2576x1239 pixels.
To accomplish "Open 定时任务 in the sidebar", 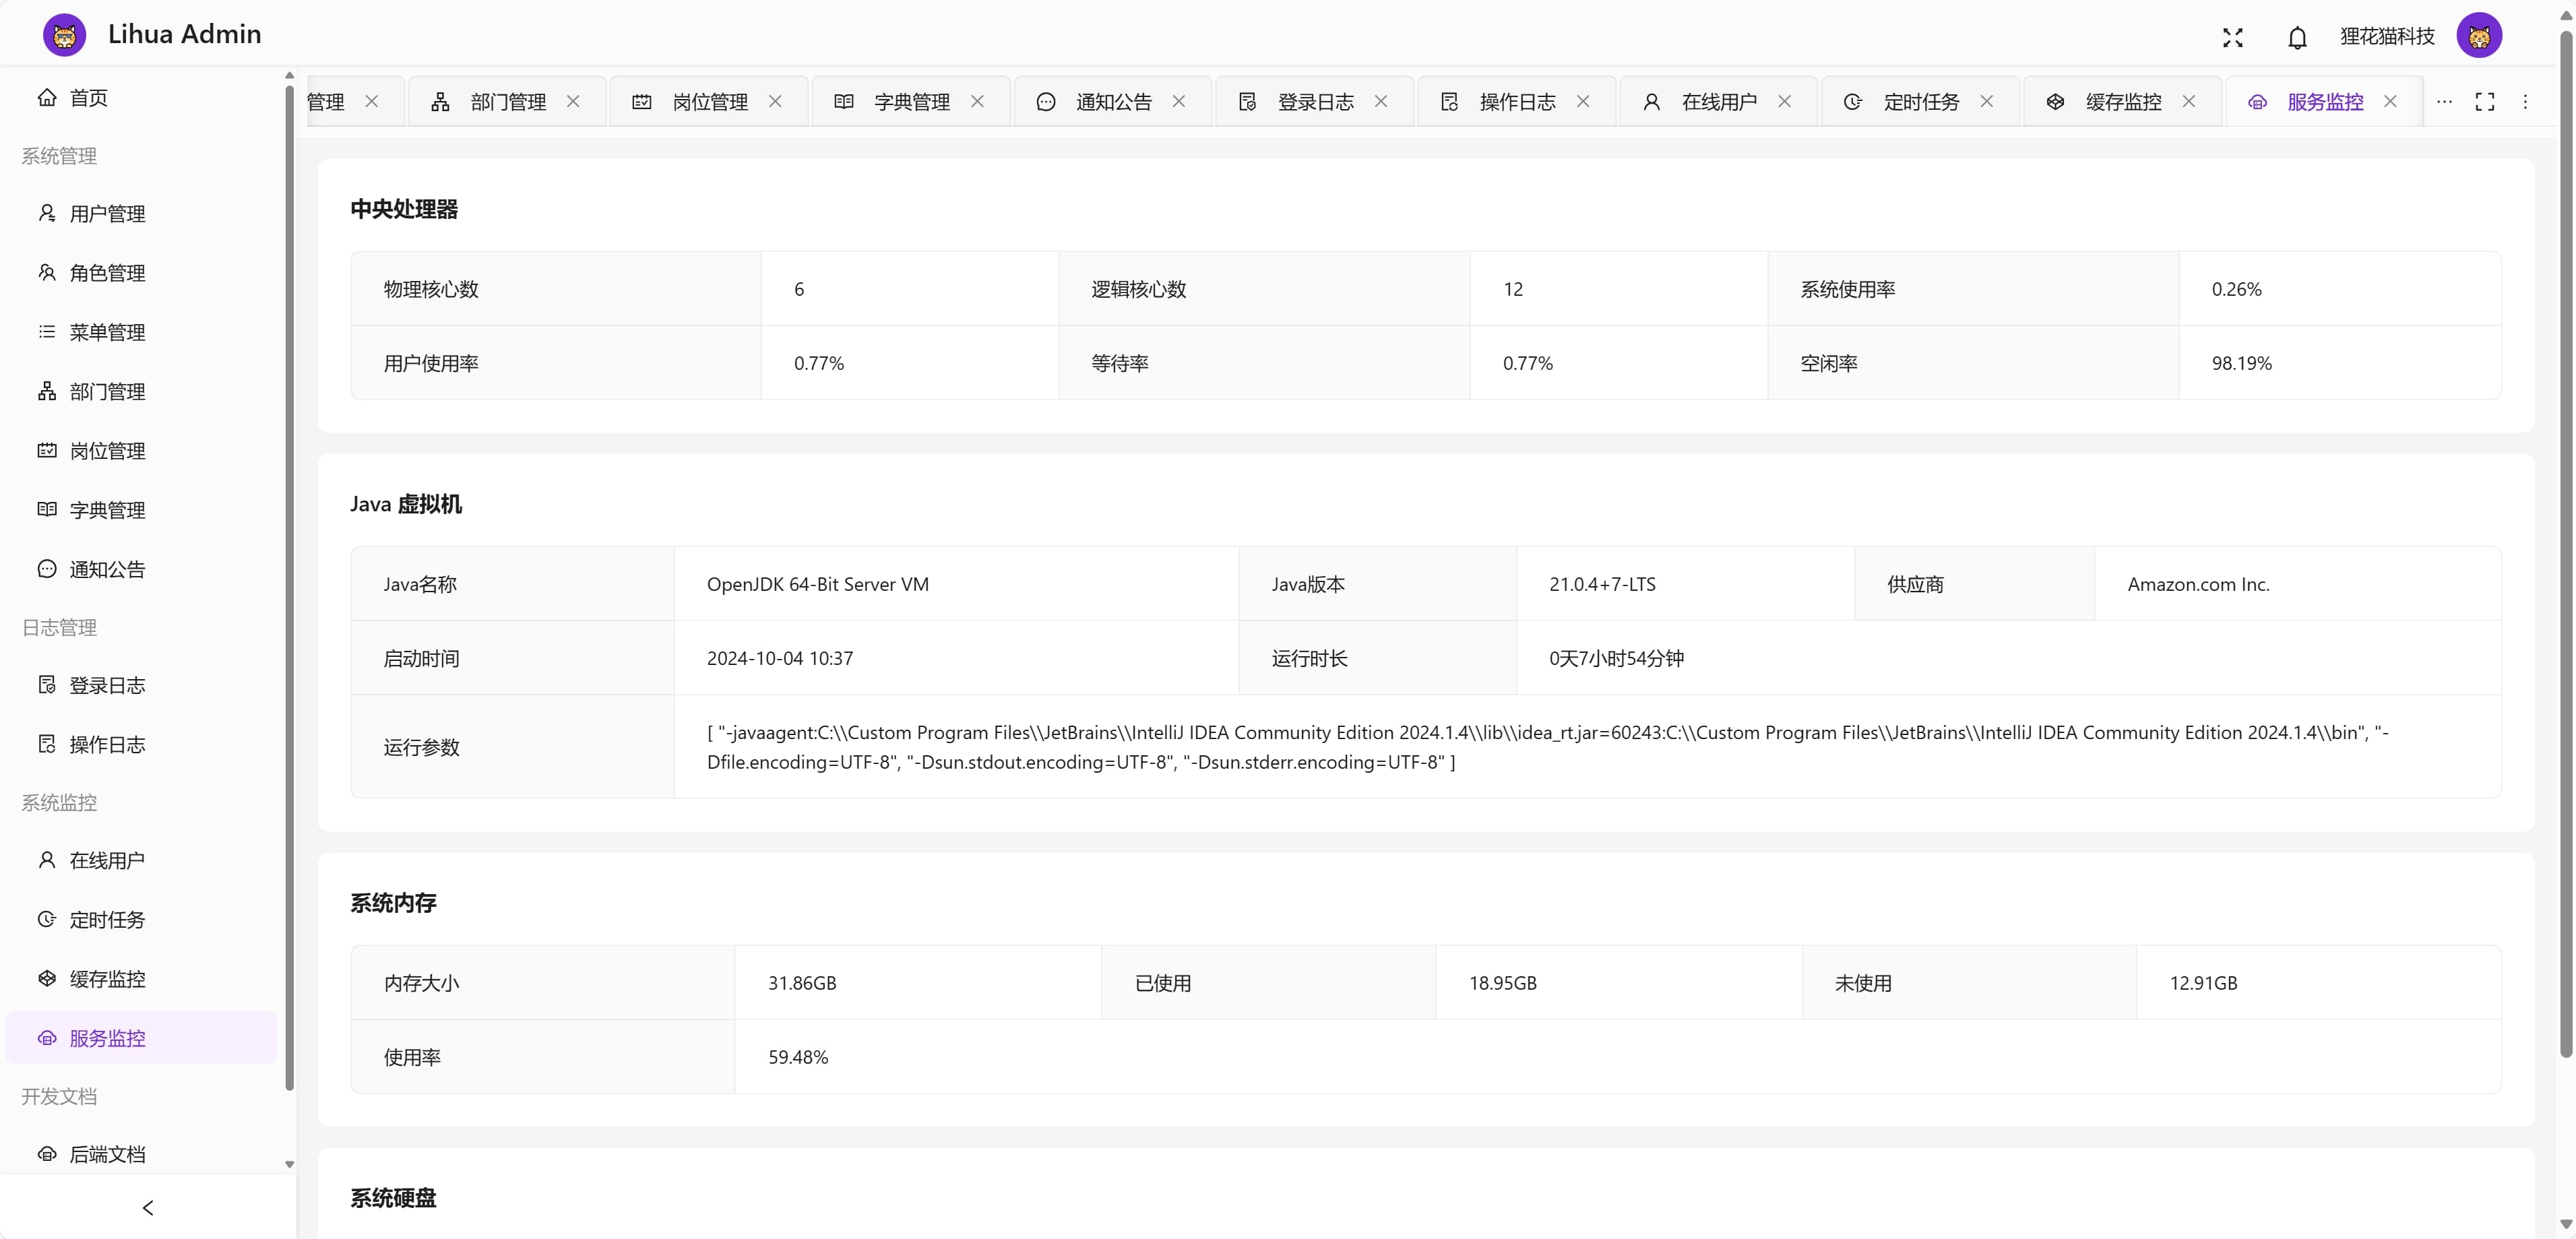I will pyautogui.click(x=142, y=919).
